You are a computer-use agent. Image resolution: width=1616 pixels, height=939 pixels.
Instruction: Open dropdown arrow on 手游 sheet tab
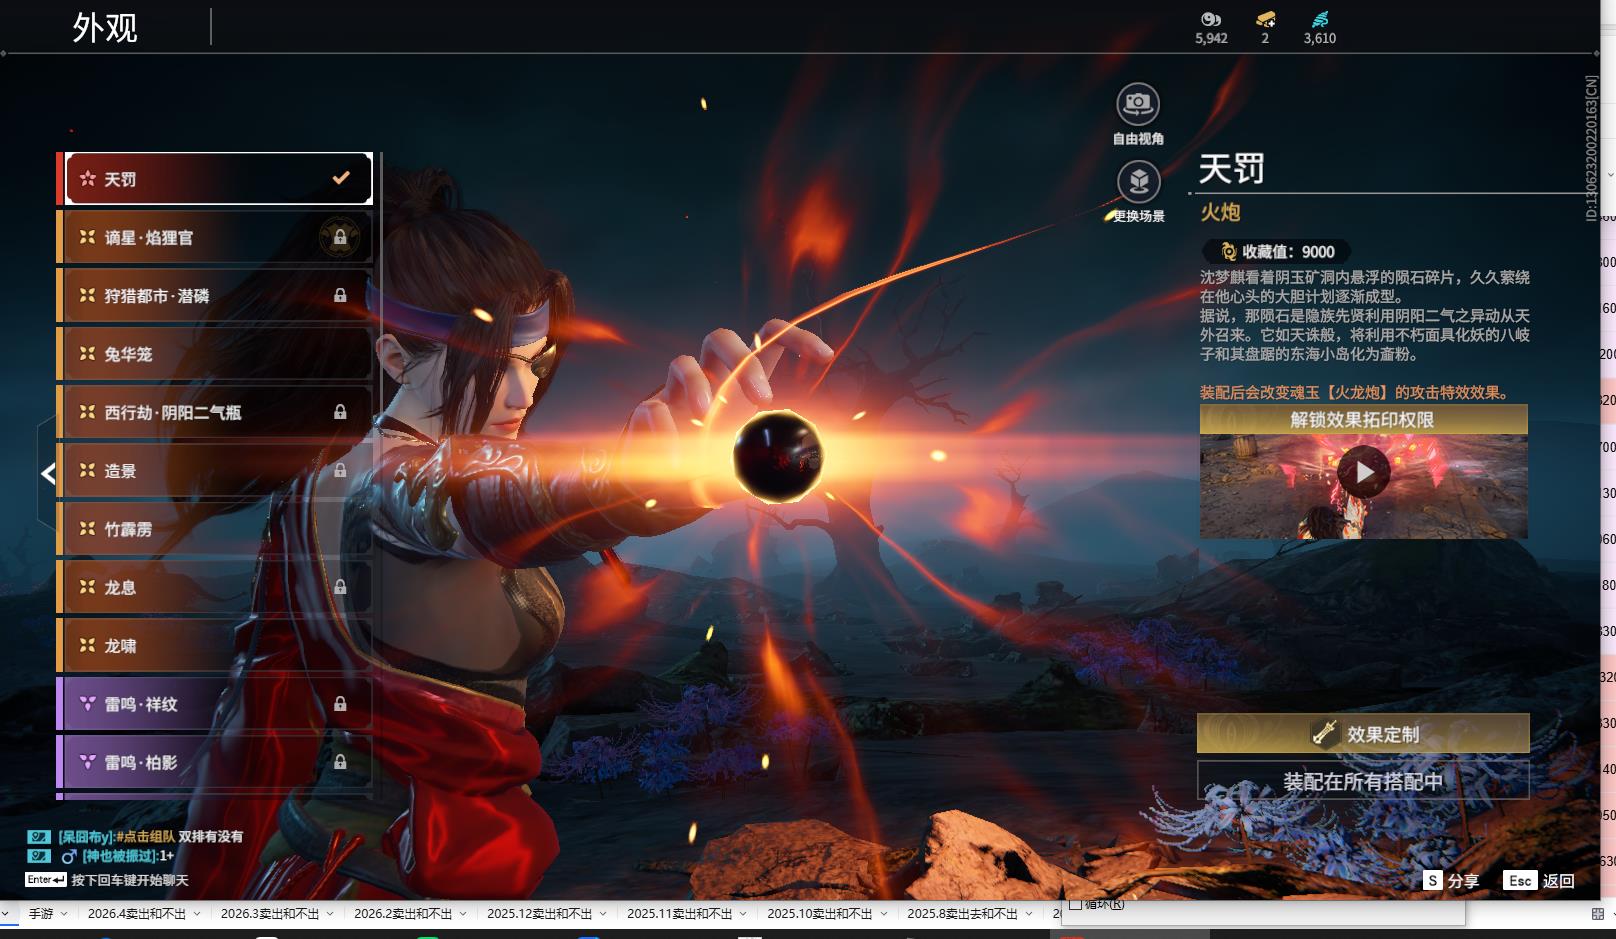[64, 914]
